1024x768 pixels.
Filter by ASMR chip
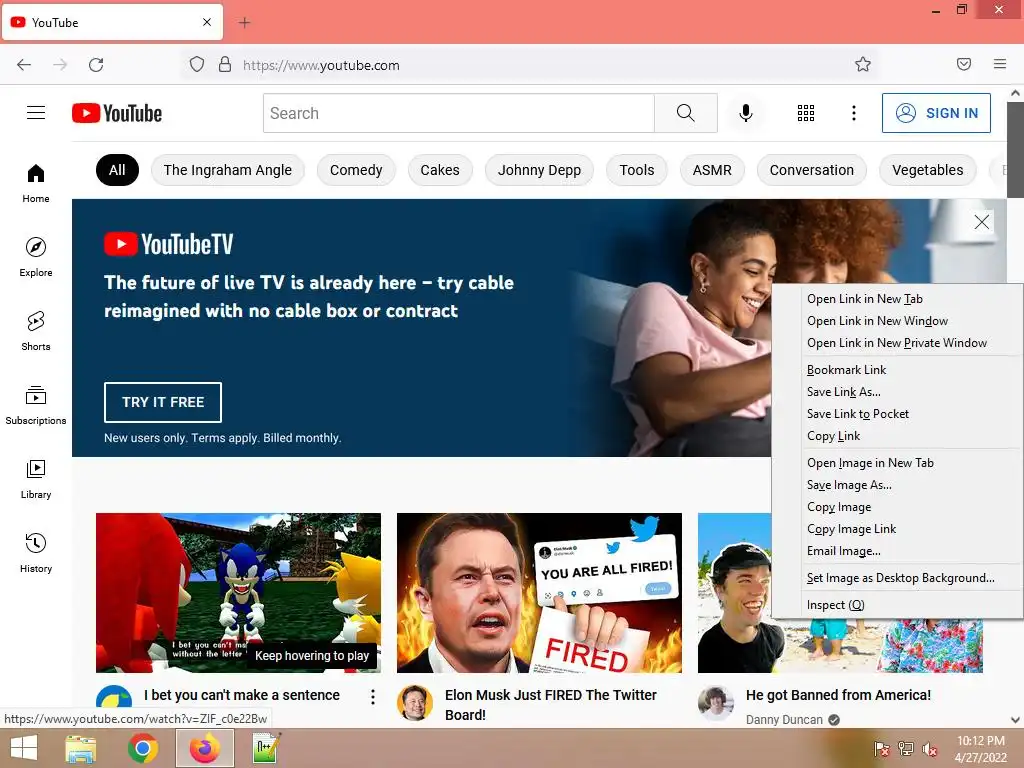coord(712,170)
